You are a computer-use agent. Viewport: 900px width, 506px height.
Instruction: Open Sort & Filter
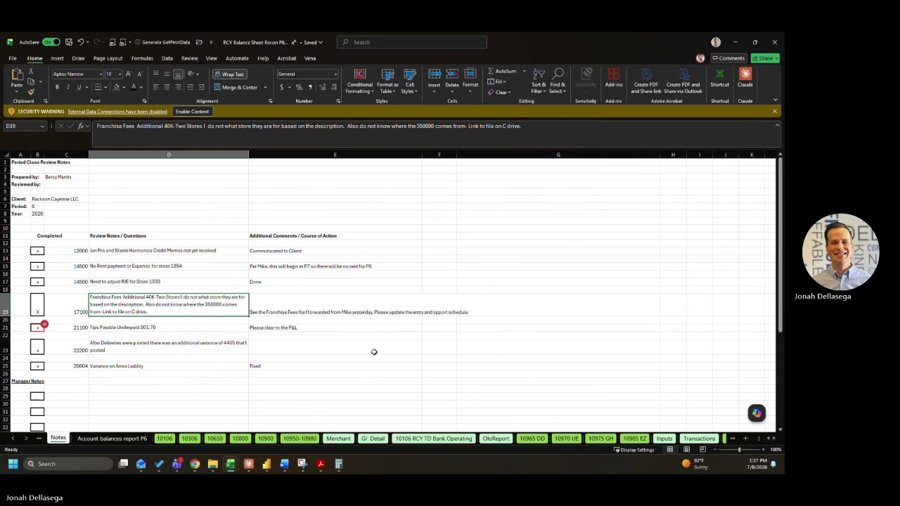click(x=538, y=81)
